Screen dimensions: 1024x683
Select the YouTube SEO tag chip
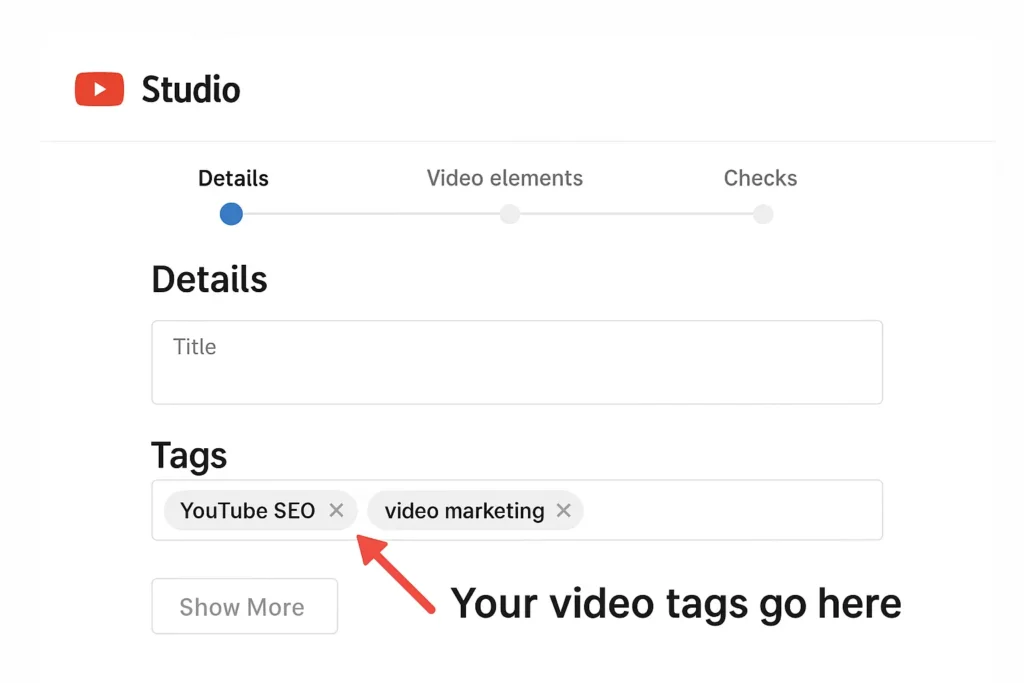coord(261,510)
